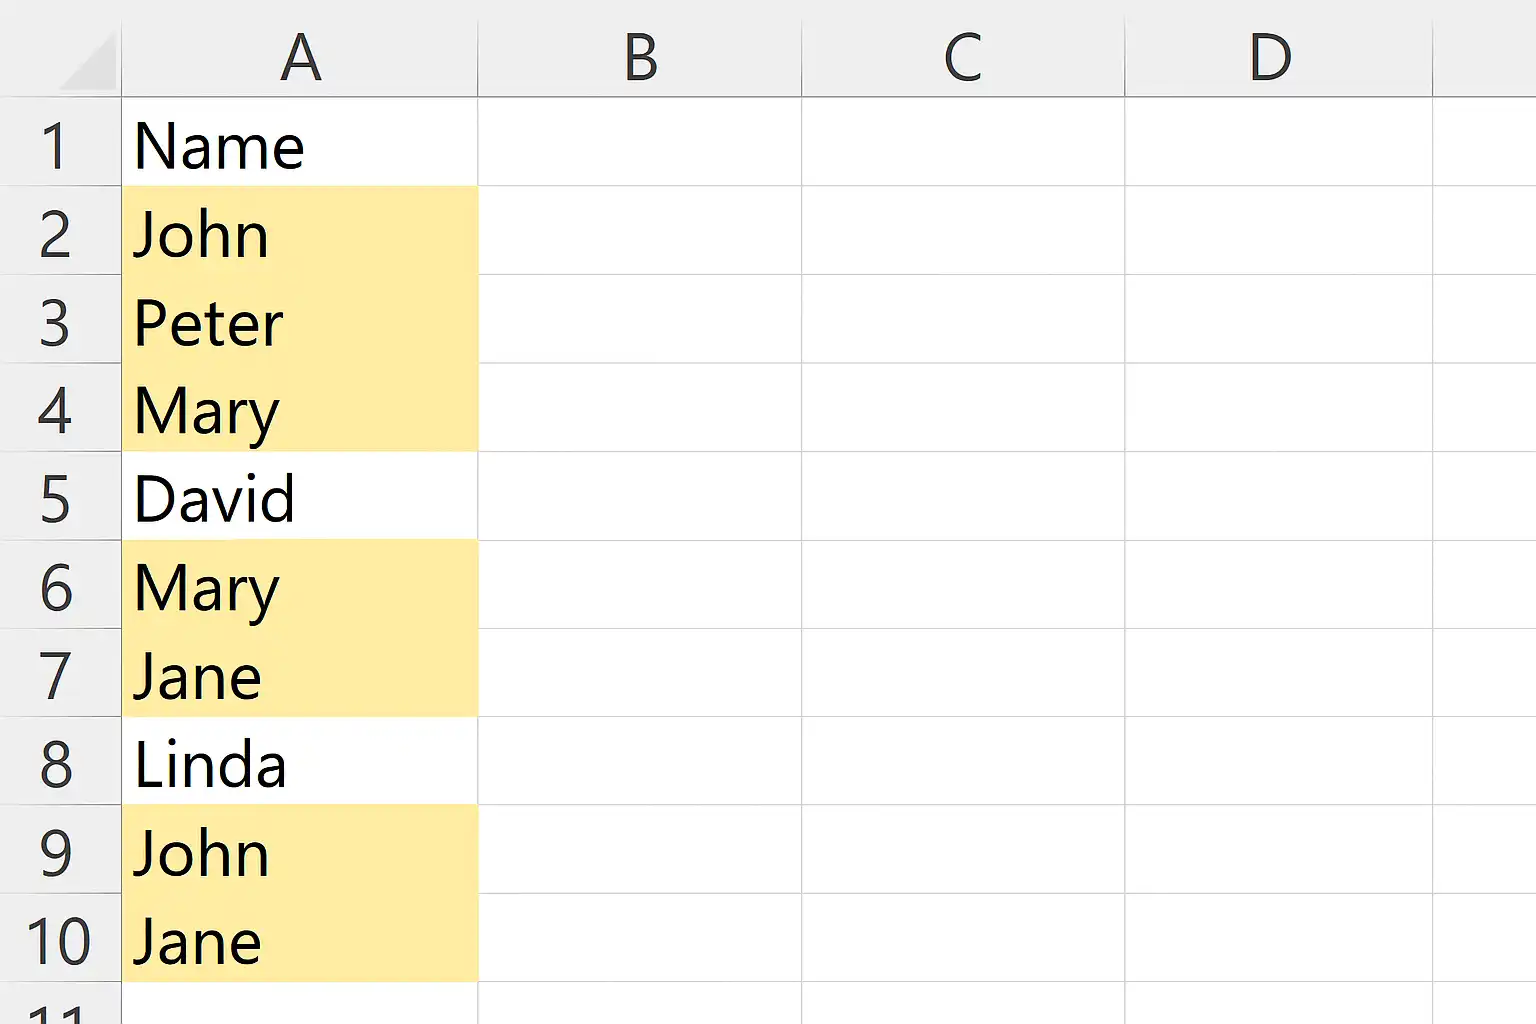Select Jane cell in row 10
Image resolution: width=1536 pixels, height=1024 pixels.
click(x=300, y=940)
